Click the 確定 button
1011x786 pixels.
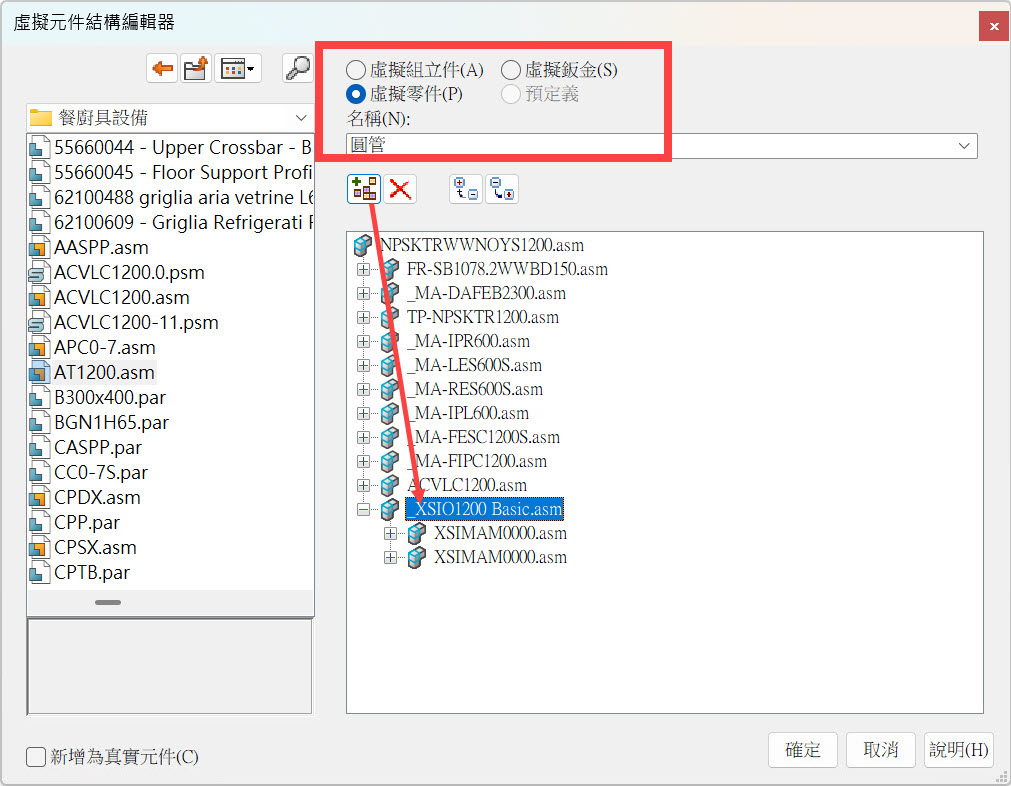802,750
